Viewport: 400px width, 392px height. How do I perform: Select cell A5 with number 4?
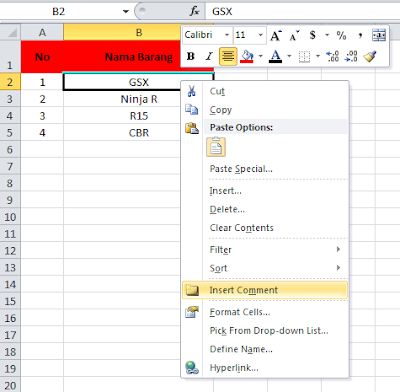[42, 133]
